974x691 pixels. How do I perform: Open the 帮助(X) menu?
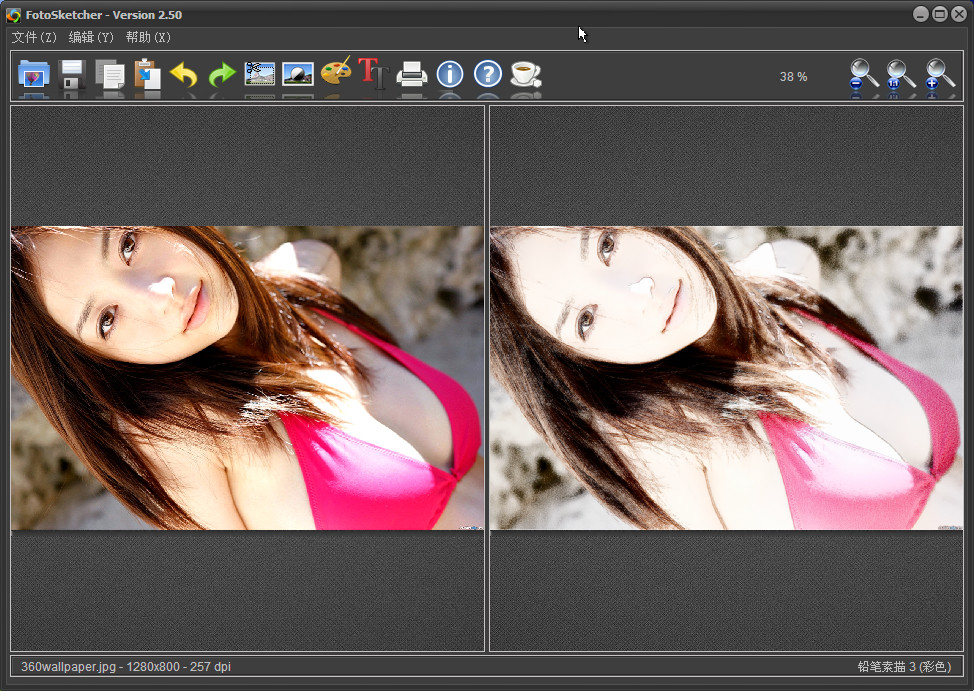[x=148, y=37]
